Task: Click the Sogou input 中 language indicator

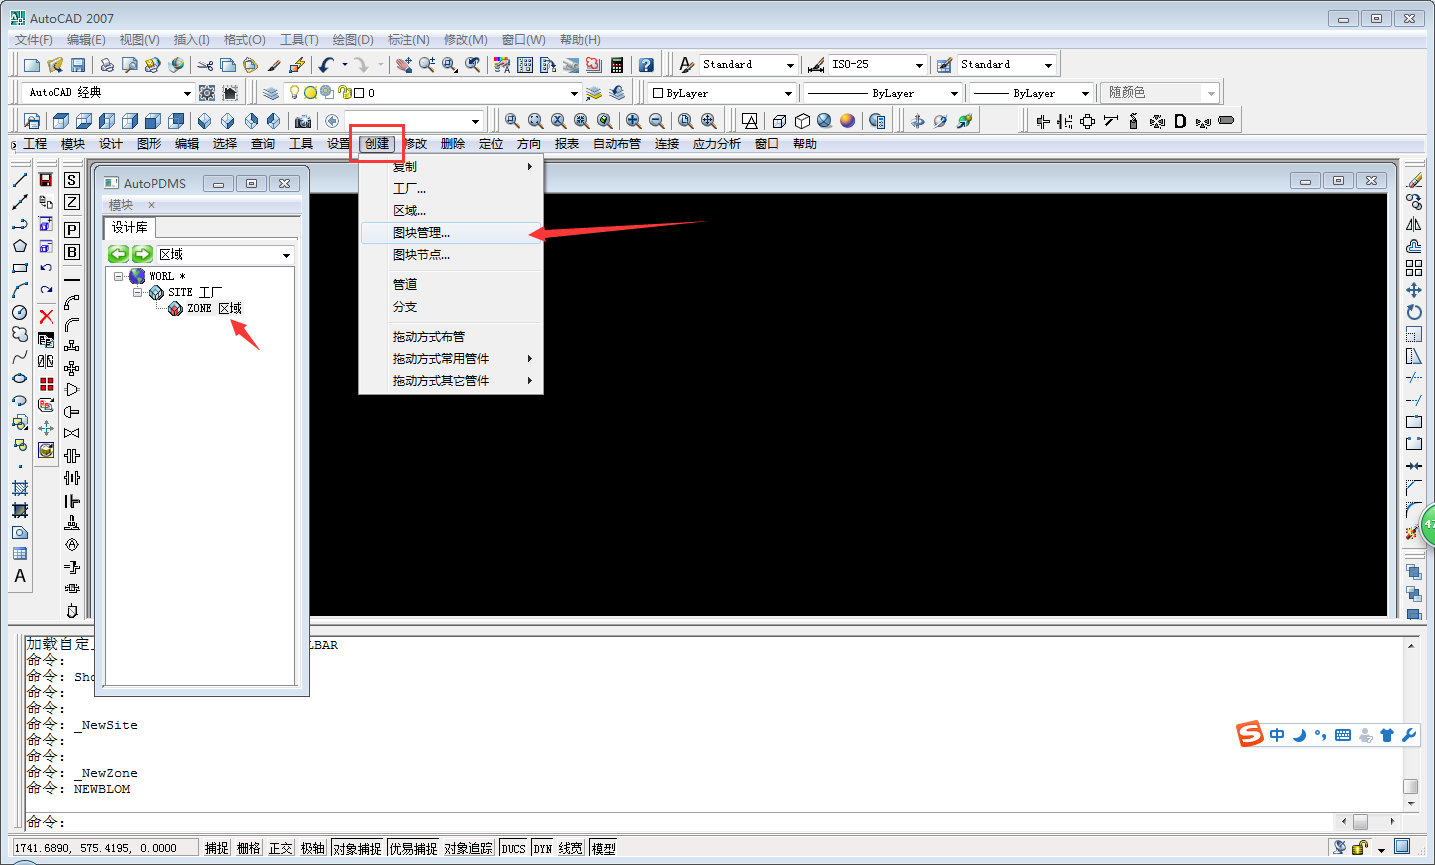Action: click(x=1277, y=735)
